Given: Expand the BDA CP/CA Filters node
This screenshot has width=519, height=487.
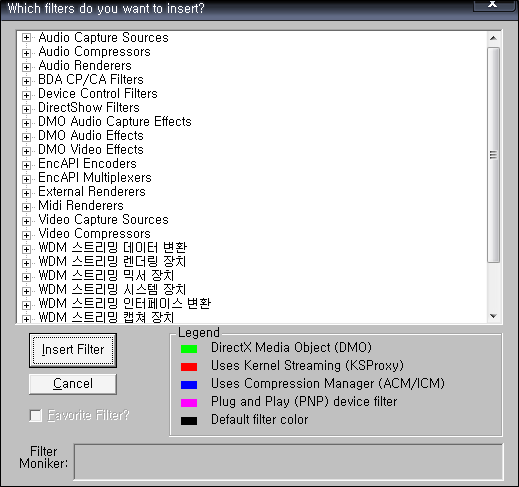Looking at the screenshot, I should [26, 81].
